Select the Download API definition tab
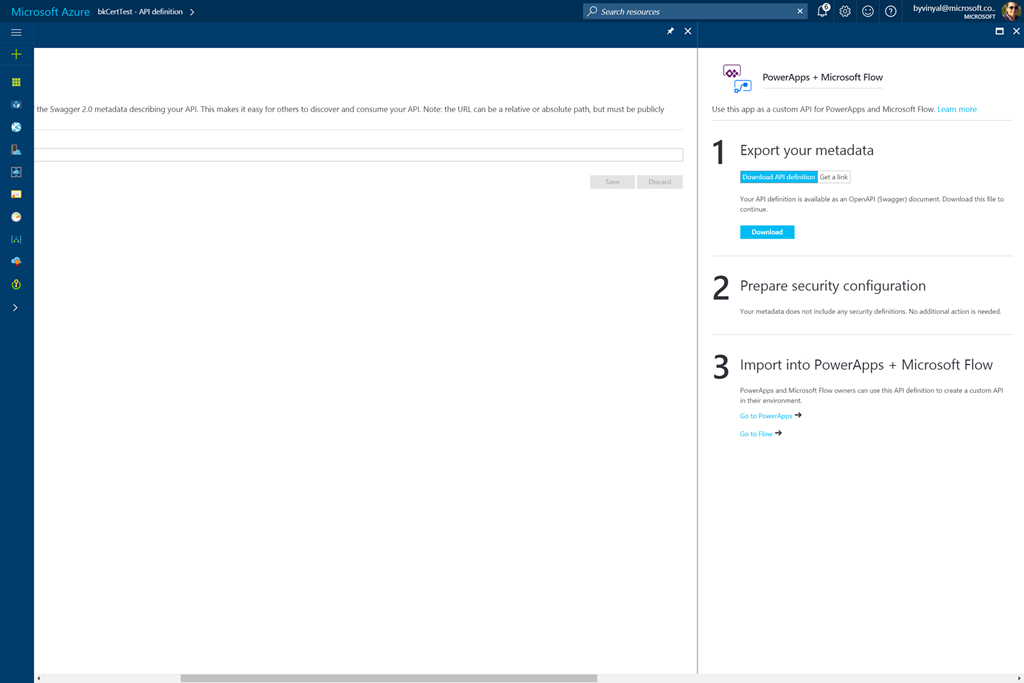 coord(778,177)
